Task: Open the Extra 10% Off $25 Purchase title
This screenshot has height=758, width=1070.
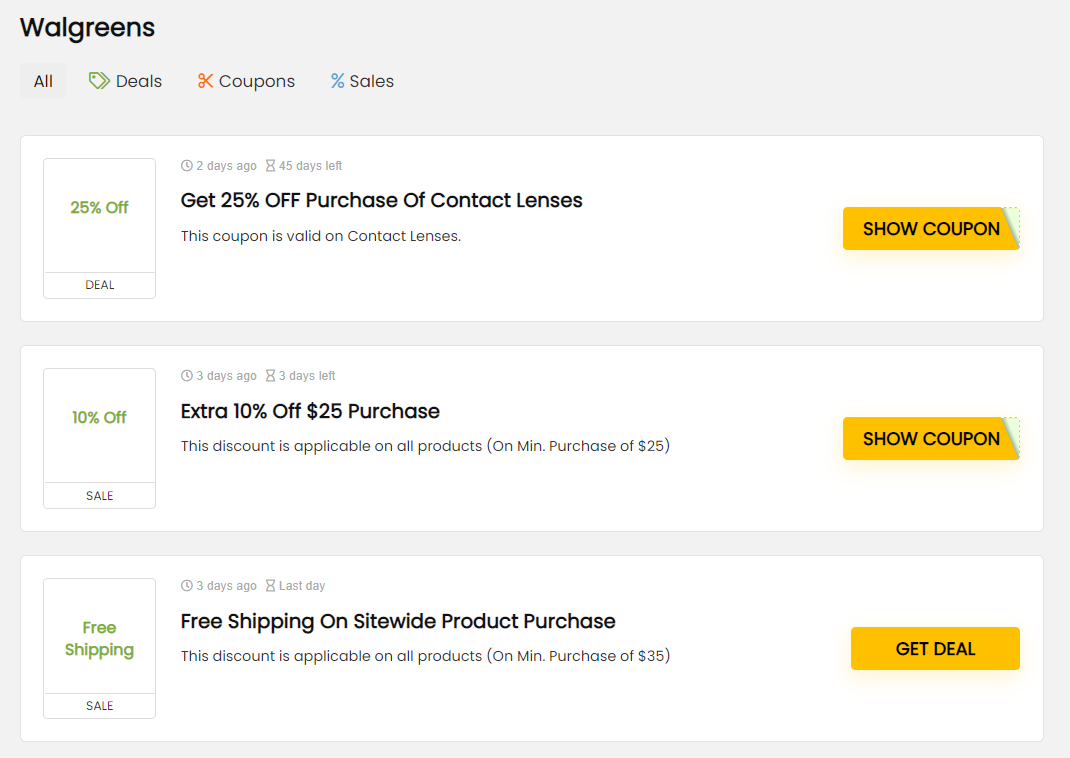Action: pyautogui.click(x=310, y=411)
